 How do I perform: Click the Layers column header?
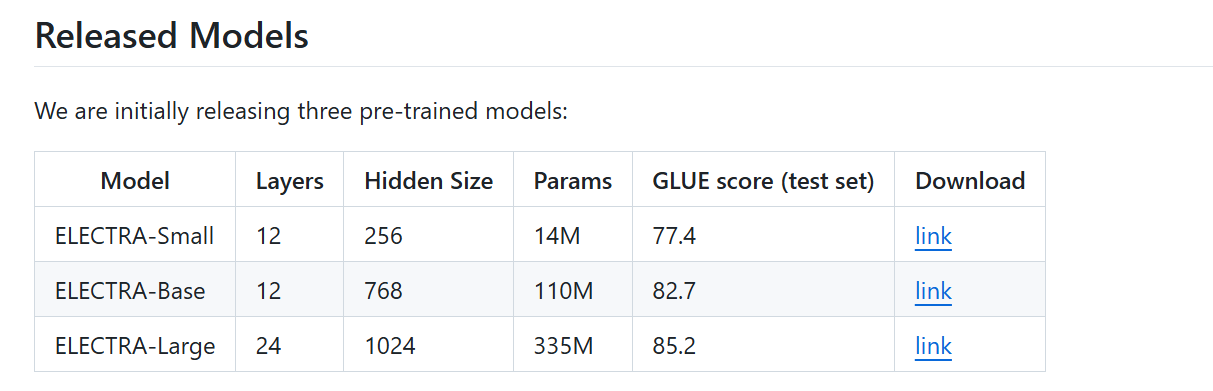point(290,181)
